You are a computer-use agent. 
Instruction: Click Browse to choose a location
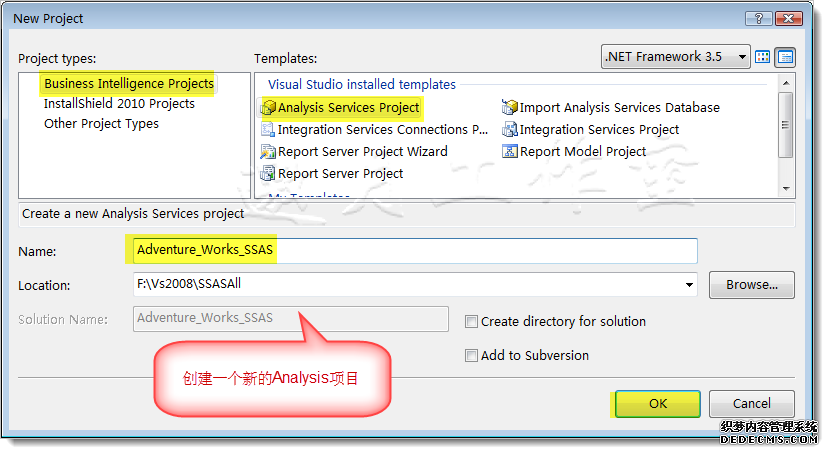(752, 285)
